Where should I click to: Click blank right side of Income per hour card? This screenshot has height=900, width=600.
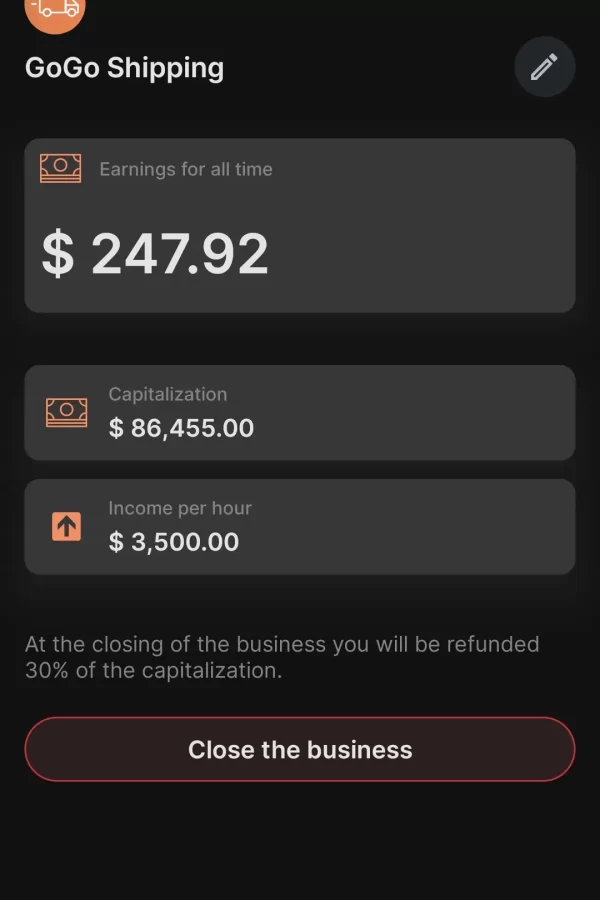[x=450, y=526]
